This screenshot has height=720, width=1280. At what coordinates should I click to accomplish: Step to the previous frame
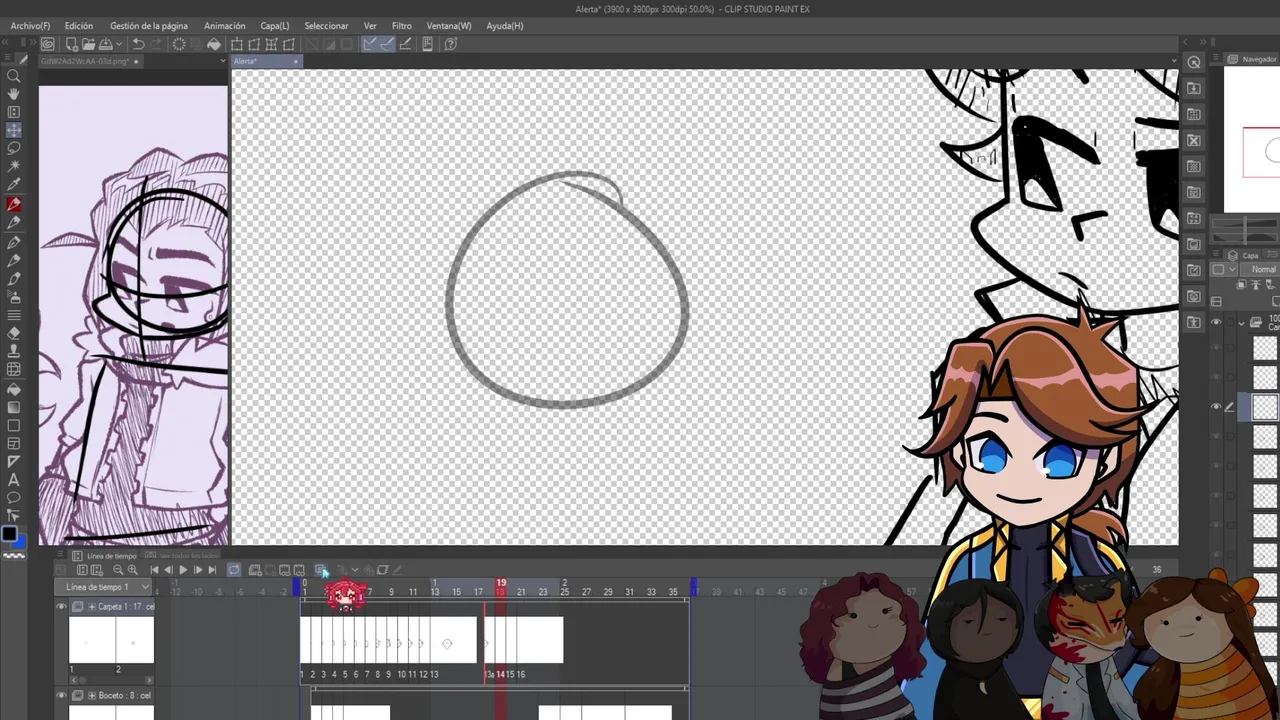[168, 570]
